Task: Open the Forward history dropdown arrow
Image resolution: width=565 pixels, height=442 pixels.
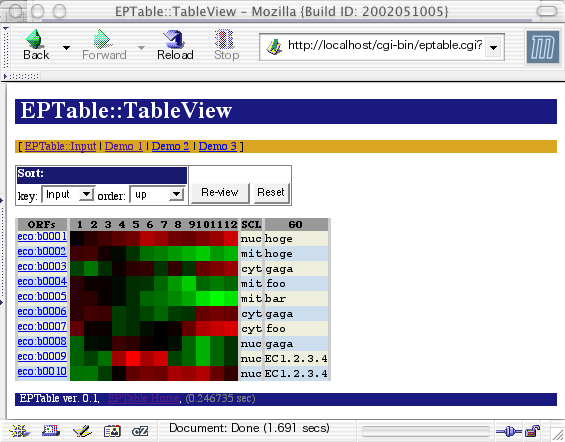Action: (142, 48)
